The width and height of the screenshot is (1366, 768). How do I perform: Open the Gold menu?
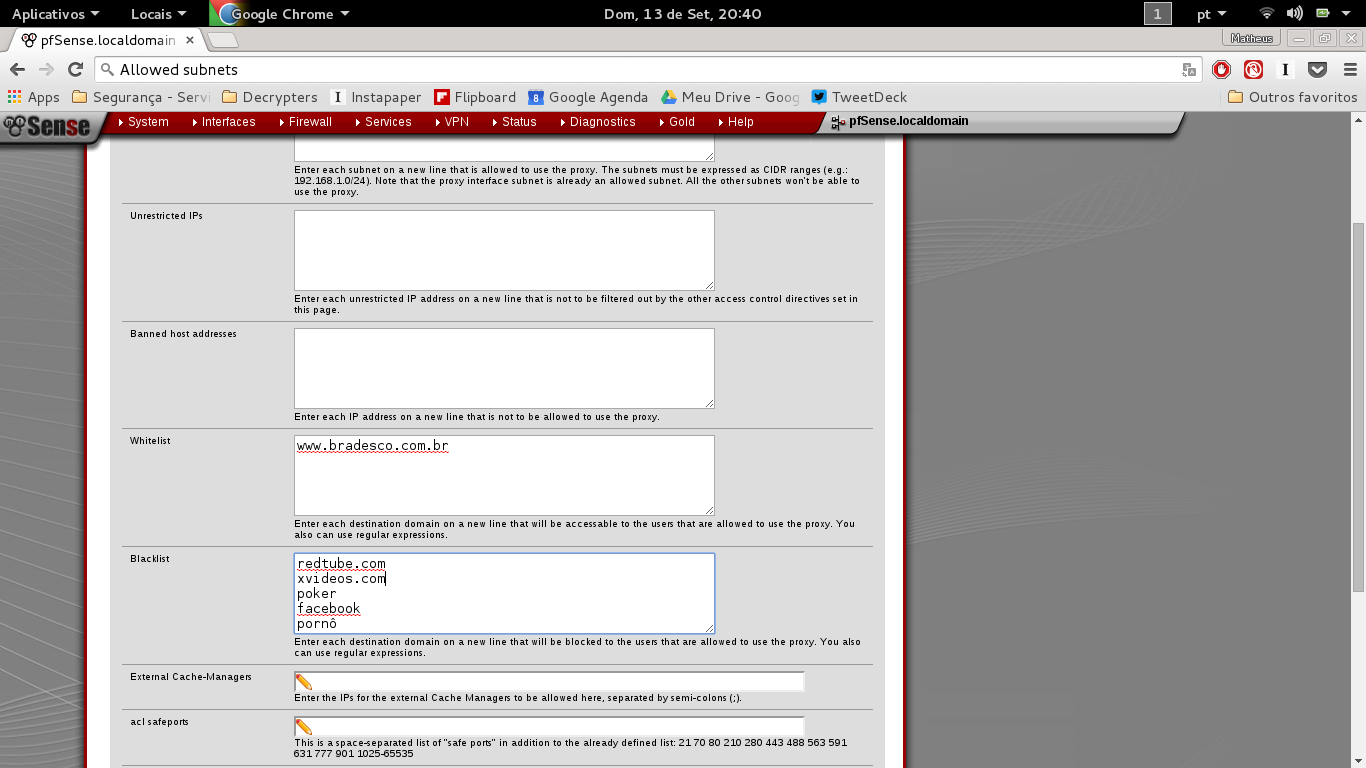[677, 122]
